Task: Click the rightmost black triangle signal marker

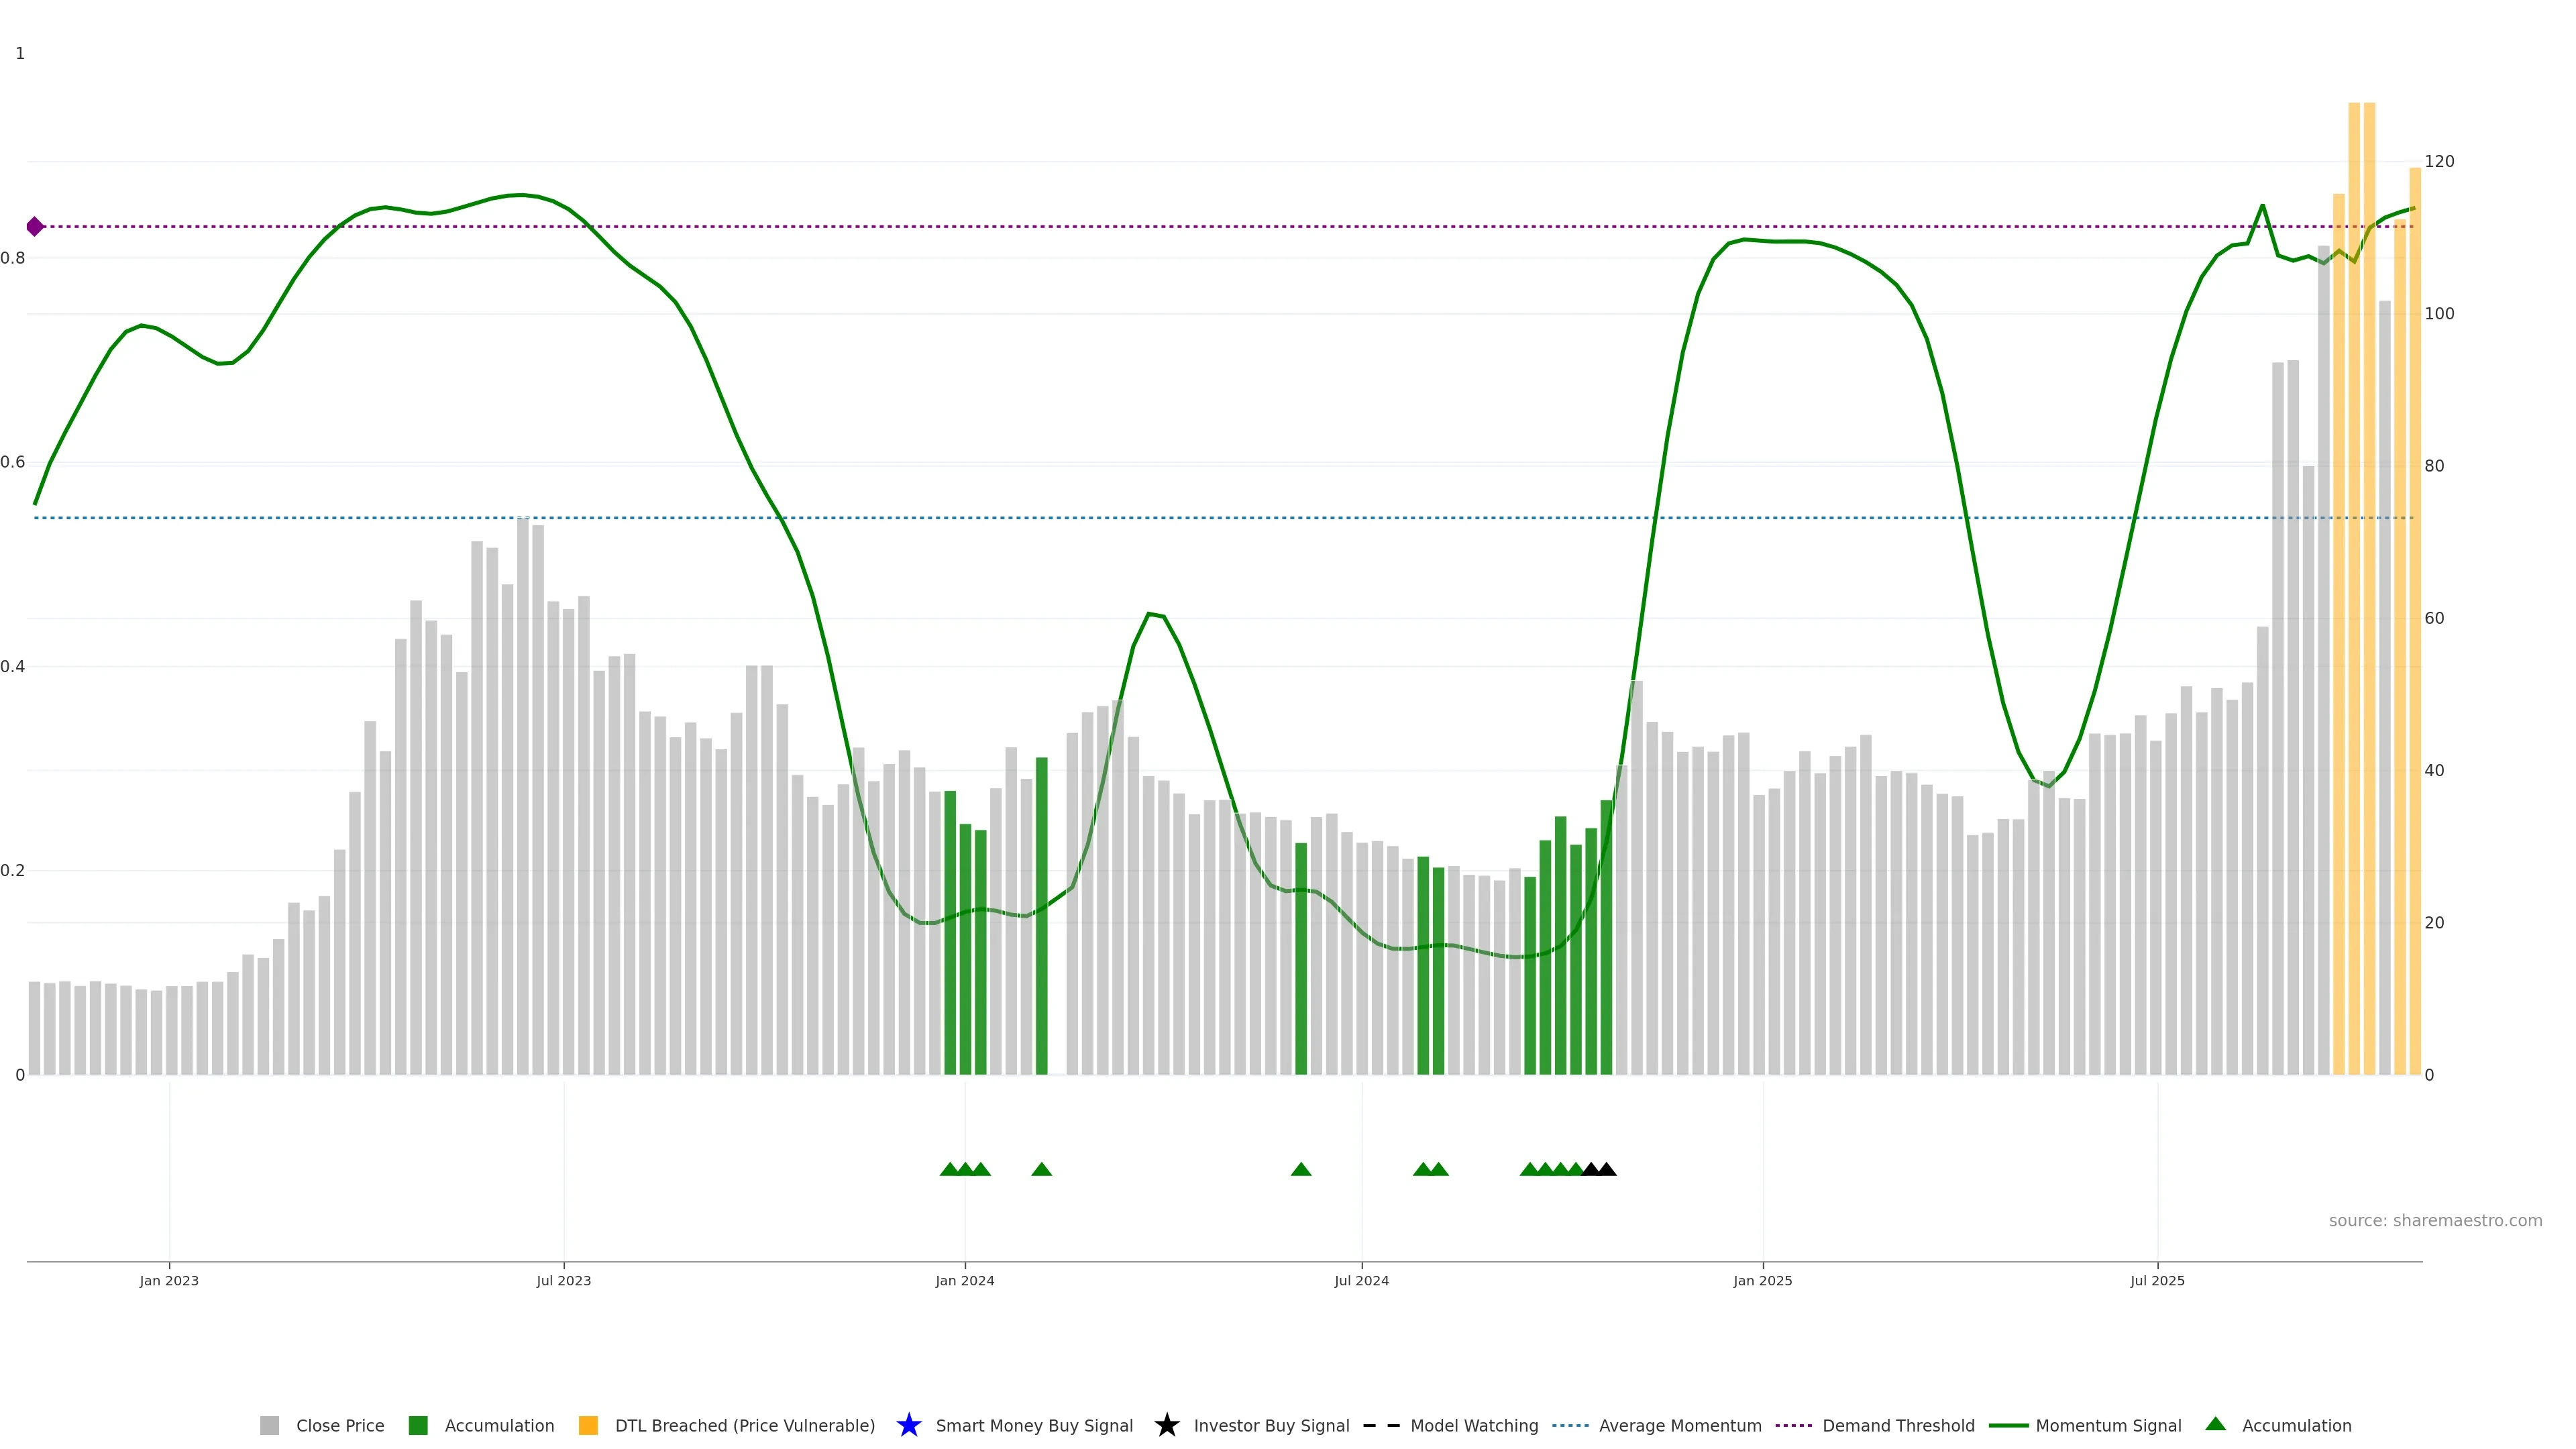Action: [x=1606, y=1169]
